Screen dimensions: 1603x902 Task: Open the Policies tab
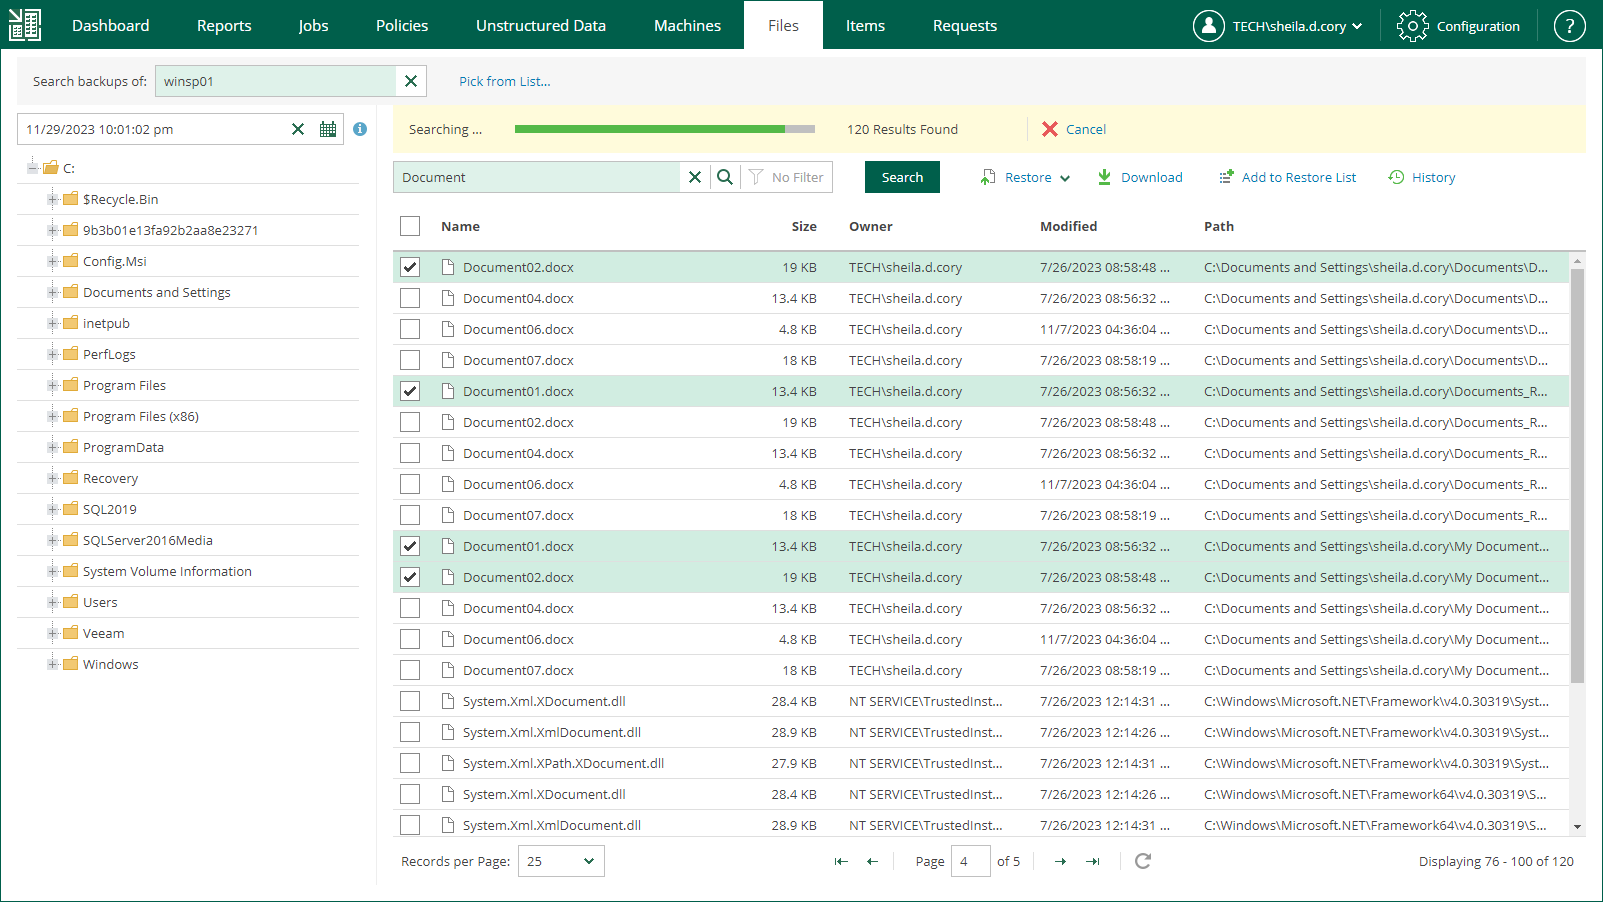402,26
